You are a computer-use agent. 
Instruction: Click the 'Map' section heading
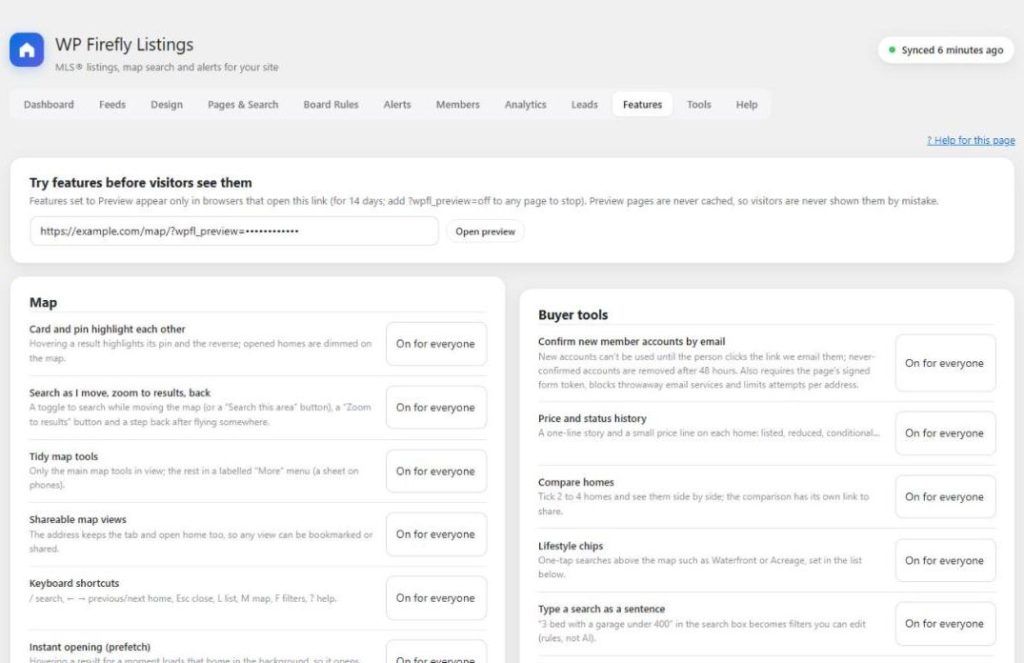click(43, 302)
